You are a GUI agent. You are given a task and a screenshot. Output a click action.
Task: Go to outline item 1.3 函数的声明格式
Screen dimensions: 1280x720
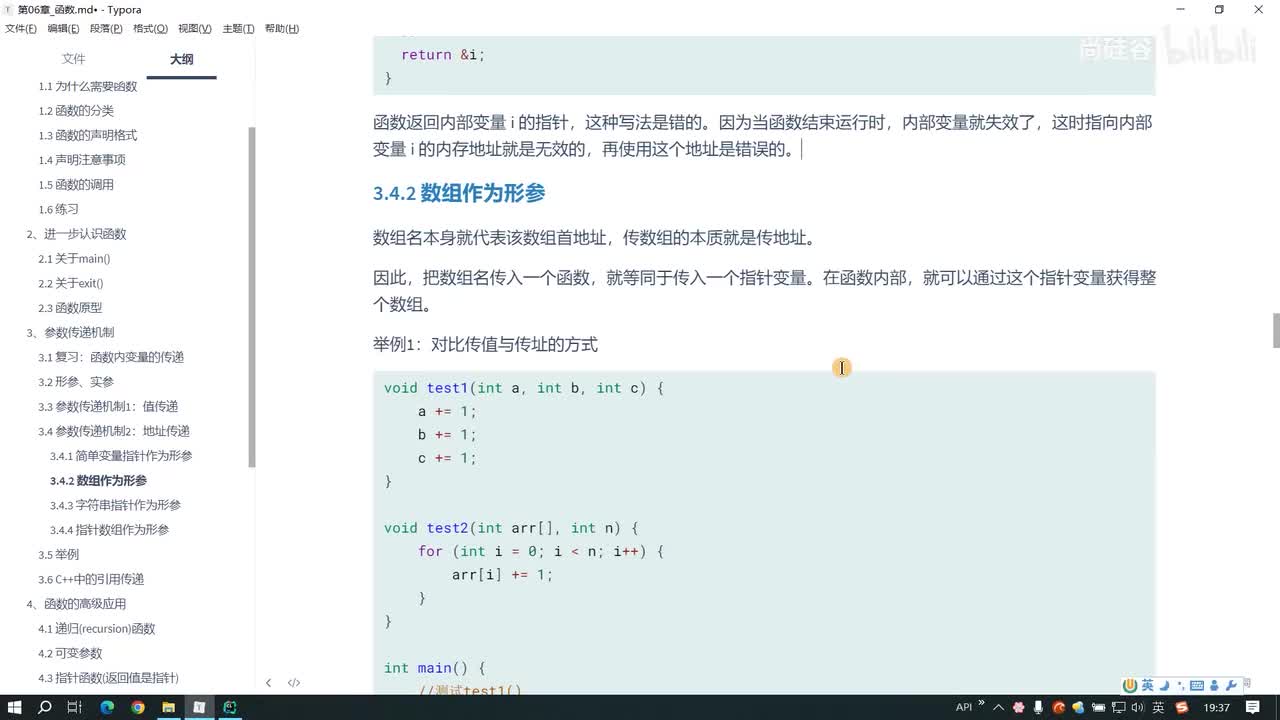pos(88,136)
